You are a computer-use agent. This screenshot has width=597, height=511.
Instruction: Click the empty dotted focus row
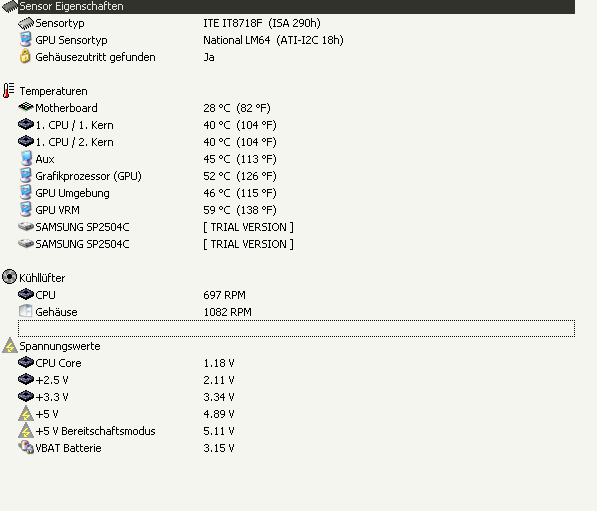[x=297, y=328]
